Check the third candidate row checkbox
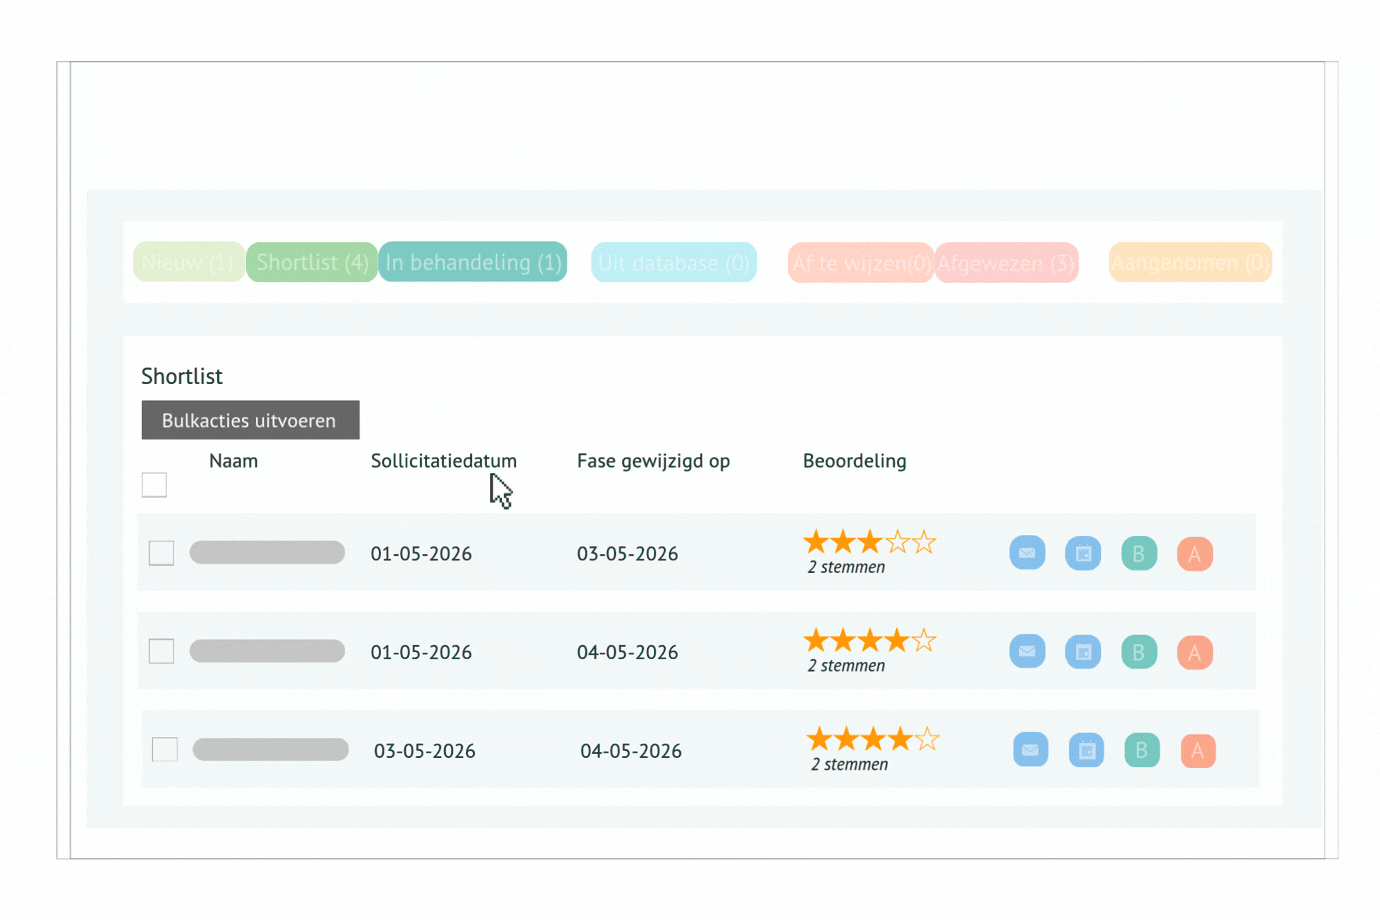Screen dimensions: 1380x920 click(x=165, y=750)
